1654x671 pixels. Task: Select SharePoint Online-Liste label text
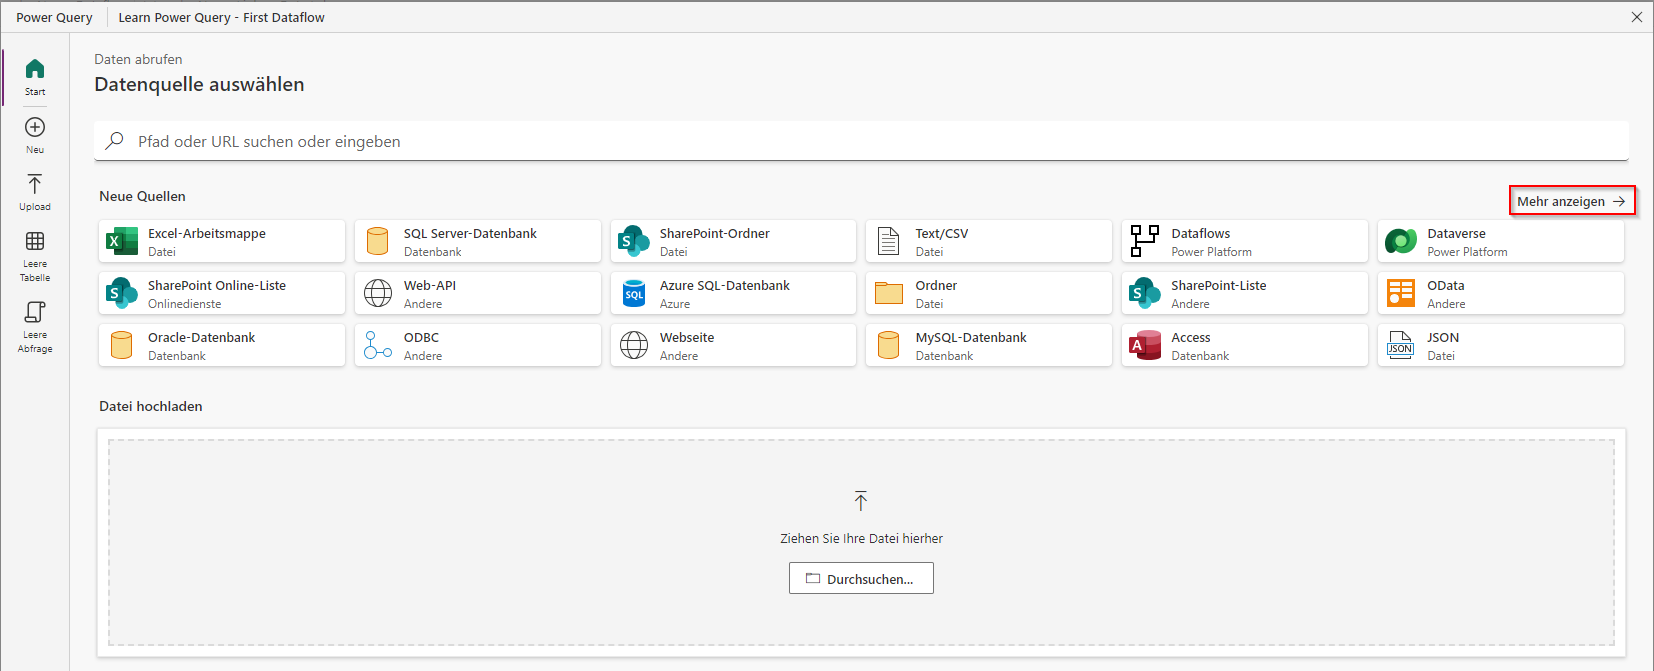(x=217, y=285)
